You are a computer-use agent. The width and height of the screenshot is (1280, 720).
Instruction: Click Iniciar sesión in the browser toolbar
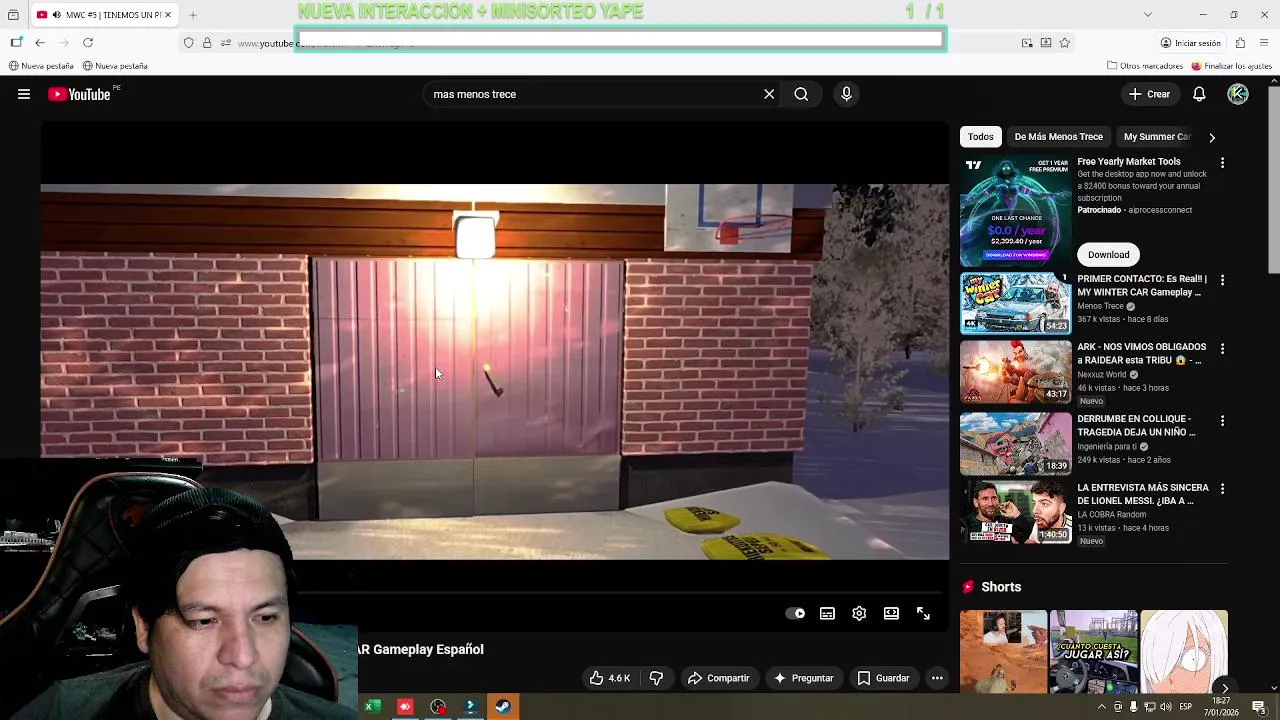pyautogui.click(x=1190, y=43)
